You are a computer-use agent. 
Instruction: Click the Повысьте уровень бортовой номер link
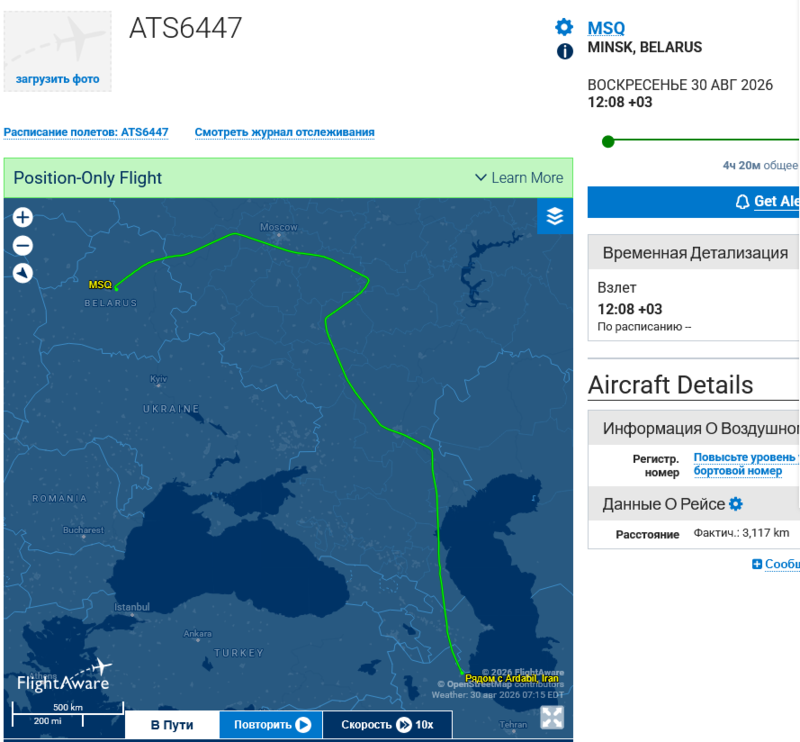coord(744,464)
